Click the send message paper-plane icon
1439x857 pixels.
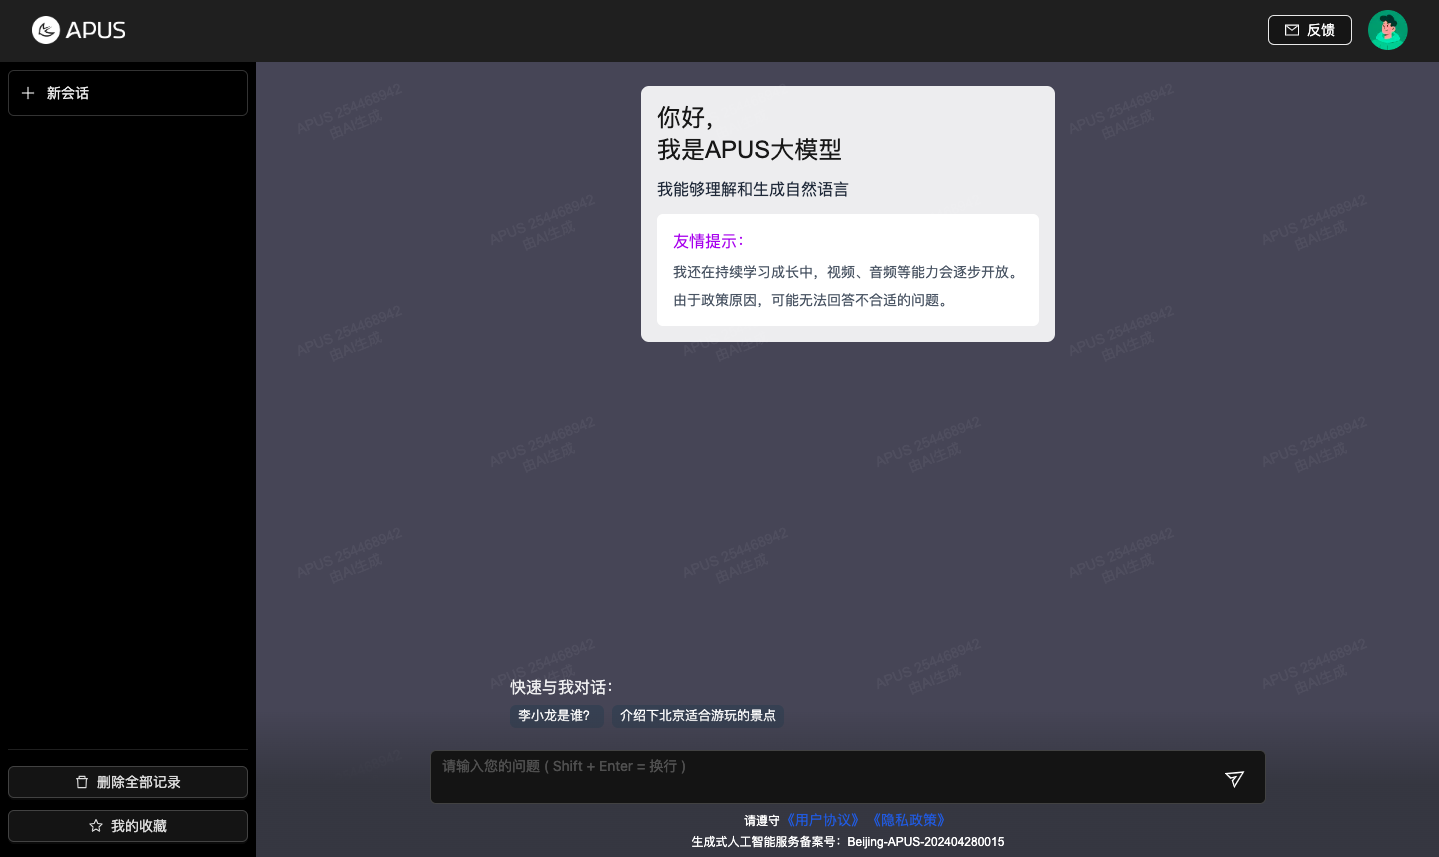[x=1235, y=778]
